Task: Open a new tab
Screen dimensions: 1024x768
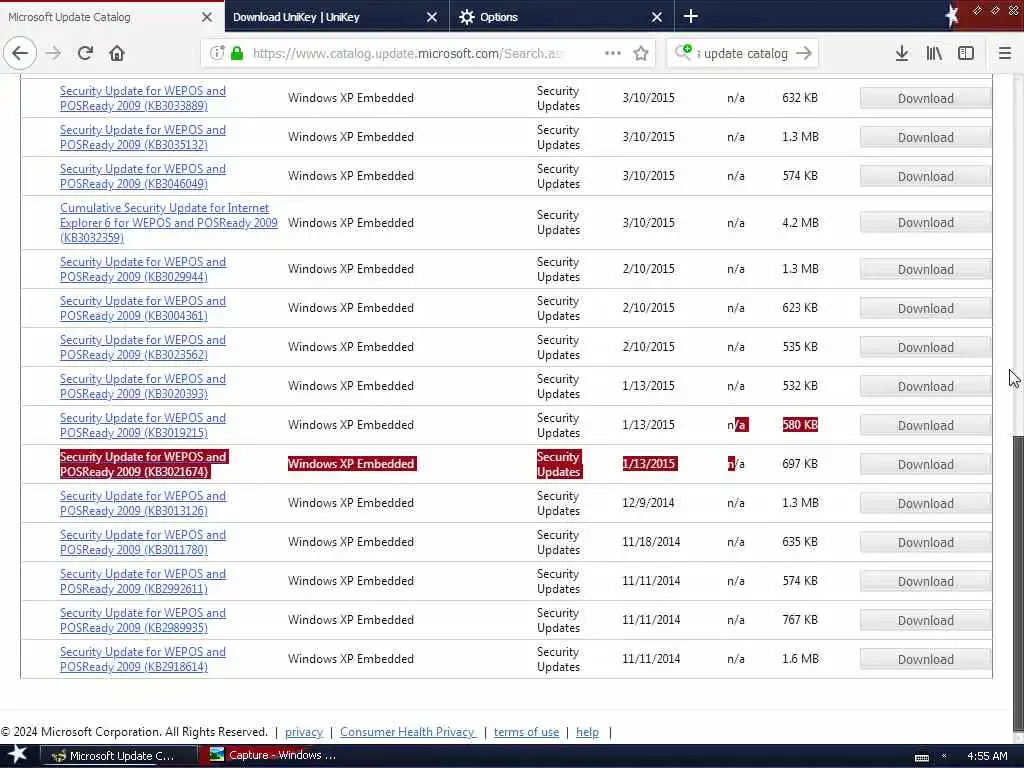Action: (x=691, y=16)
